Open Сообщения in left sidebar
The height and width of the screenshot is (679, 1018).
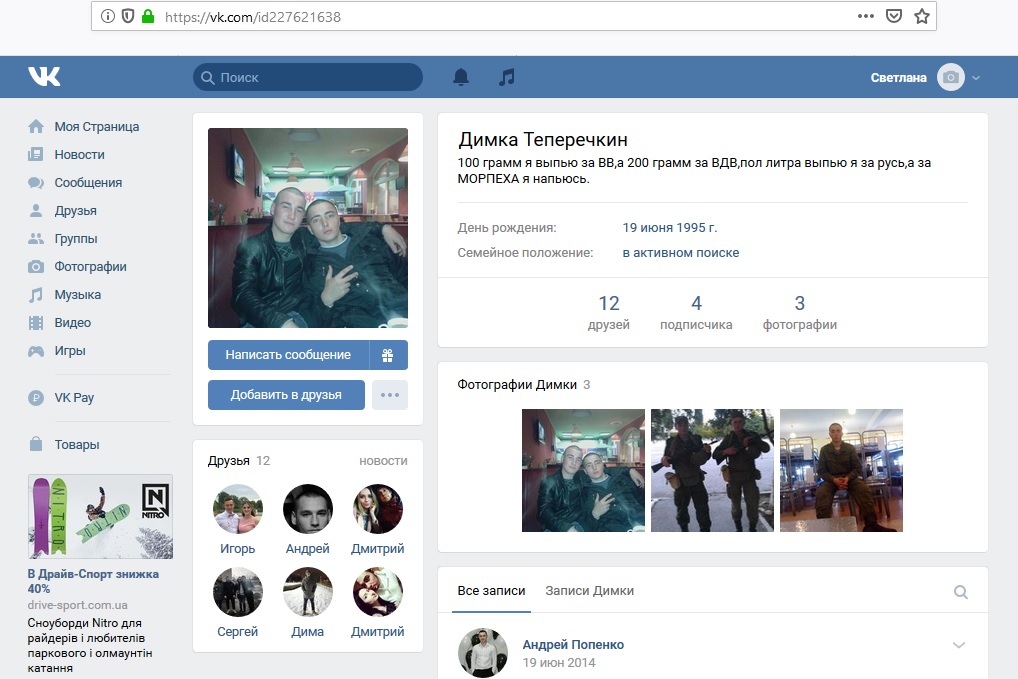point(88,183)
